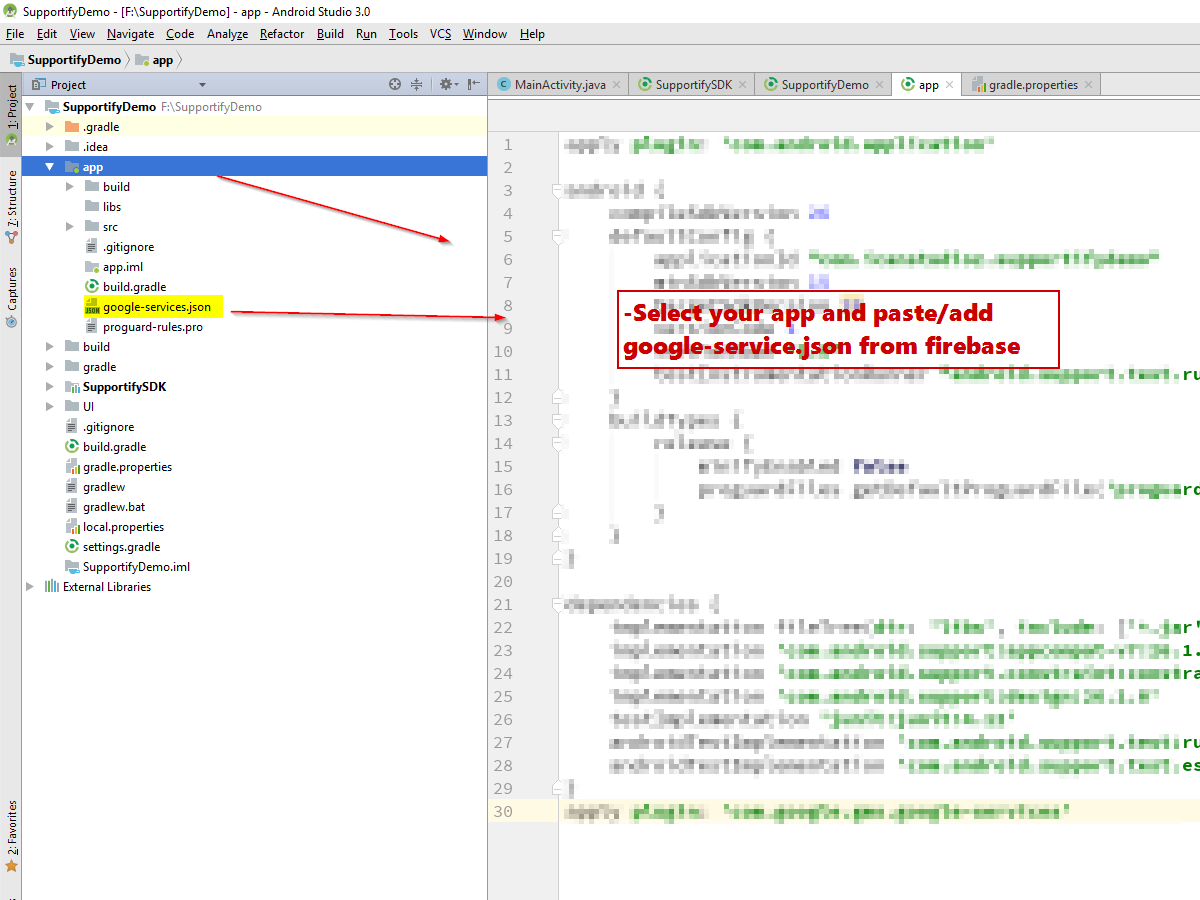Close the MainActivity.java tab
The width and height of the screenshot is (1200, 900).
[616, 85]
